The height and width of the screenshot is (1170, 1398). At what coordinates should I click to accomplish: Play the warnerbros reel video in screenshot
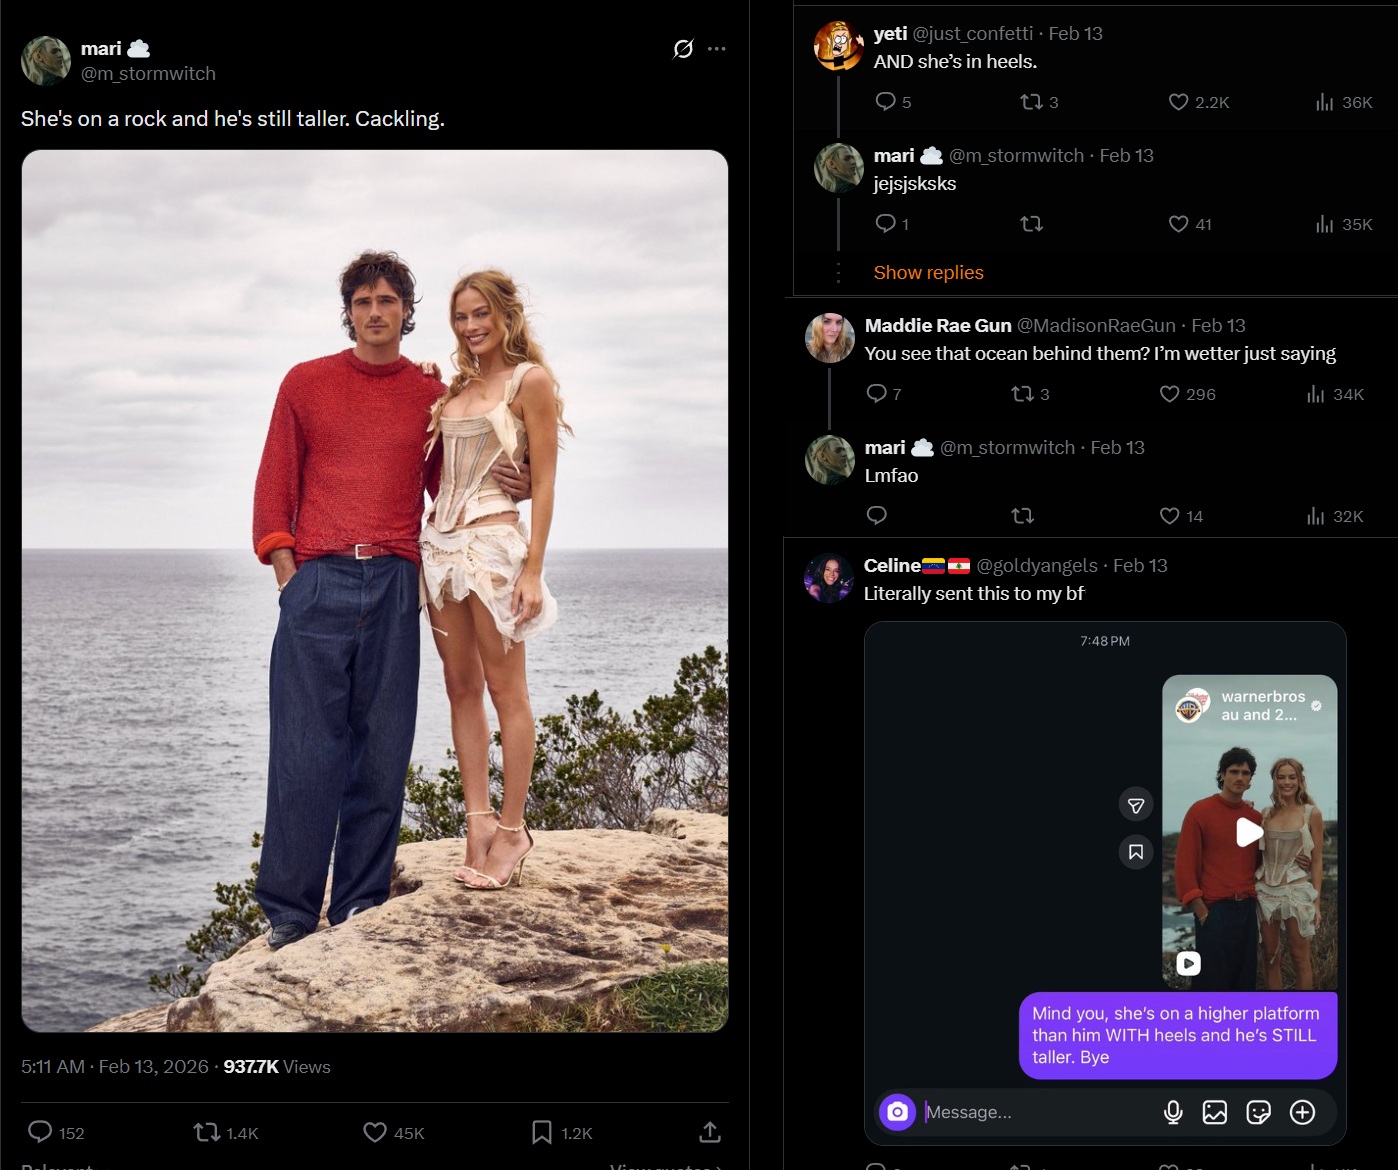[1250, 832]
